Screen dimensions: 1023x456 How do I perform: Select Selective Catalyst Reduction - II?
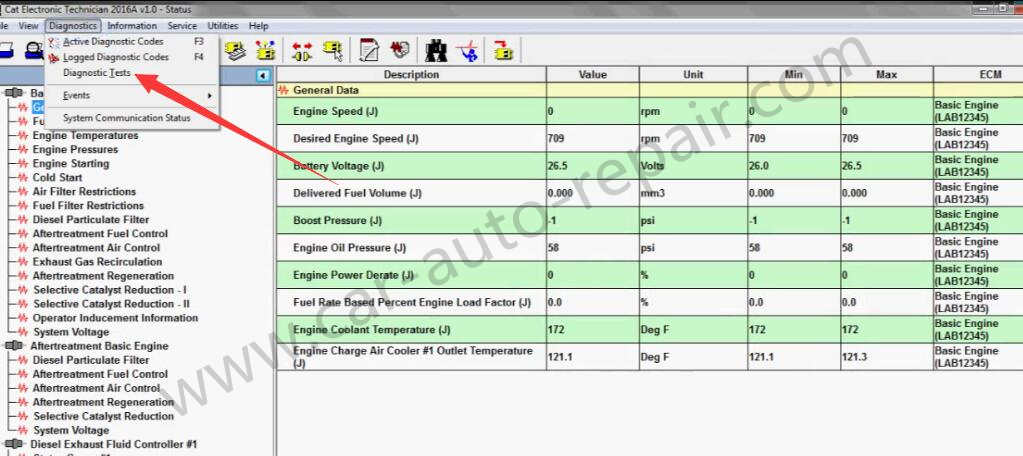click(x=112, y=304)
